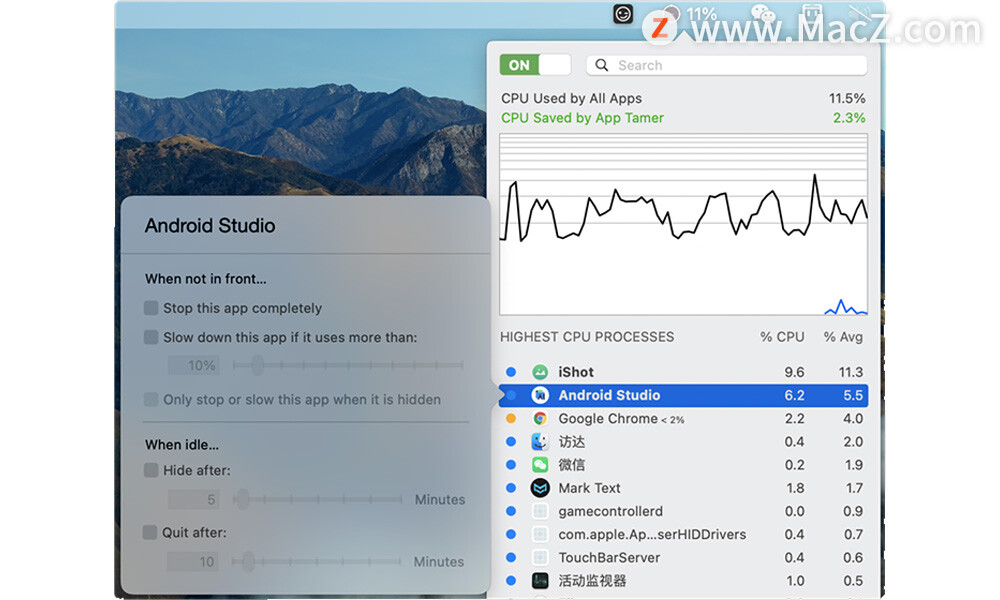The width and height of the screenshot is (1000, 600).
Task: Click the Google Chrome icon in process list
Action: tap(540, 418)
